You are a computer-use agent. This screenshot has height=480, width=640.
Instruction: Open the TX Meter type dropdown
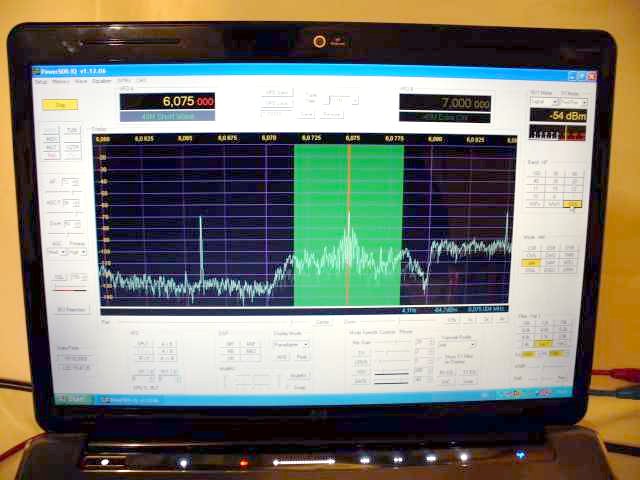pyautogui.click(x=574, y=102)
